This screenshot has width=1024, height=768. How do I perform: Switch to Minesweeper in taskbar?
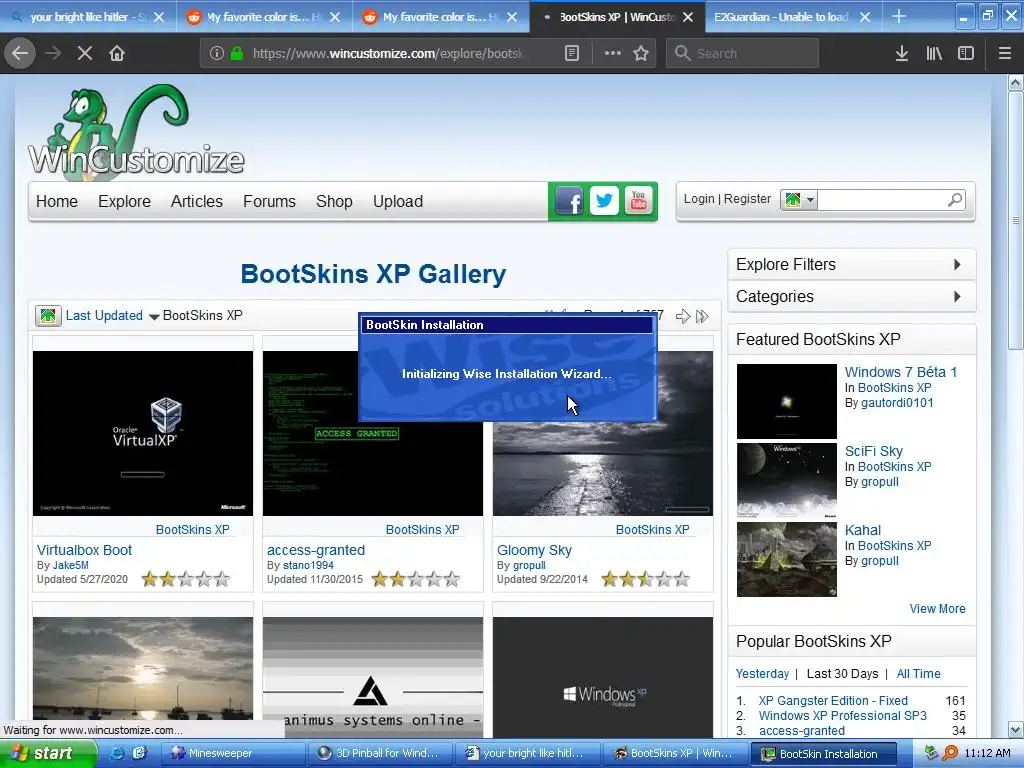[233, 754]
